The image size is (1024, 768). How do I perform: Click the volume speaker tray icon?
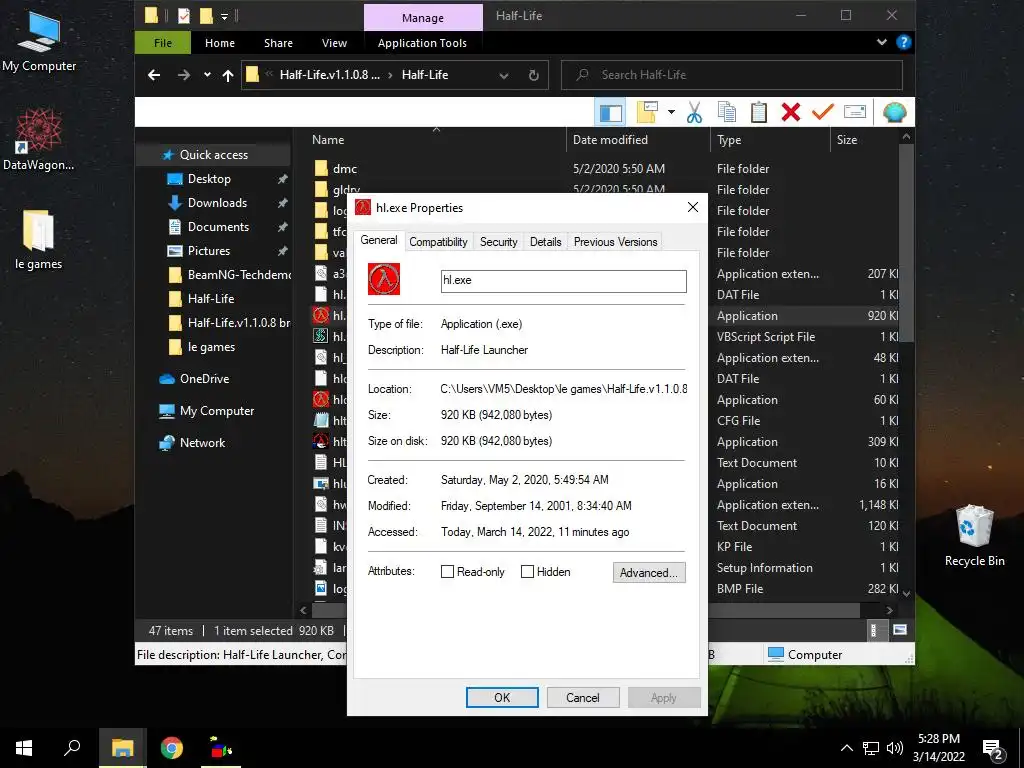click(x=895, y=748)
